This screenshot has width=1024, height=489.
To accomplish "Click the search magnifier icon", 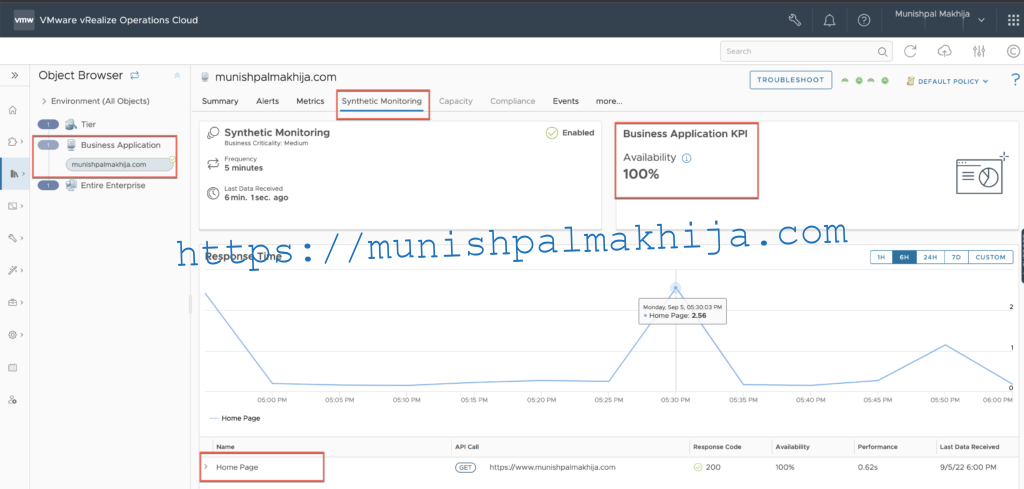I will [x=882, y=52].
